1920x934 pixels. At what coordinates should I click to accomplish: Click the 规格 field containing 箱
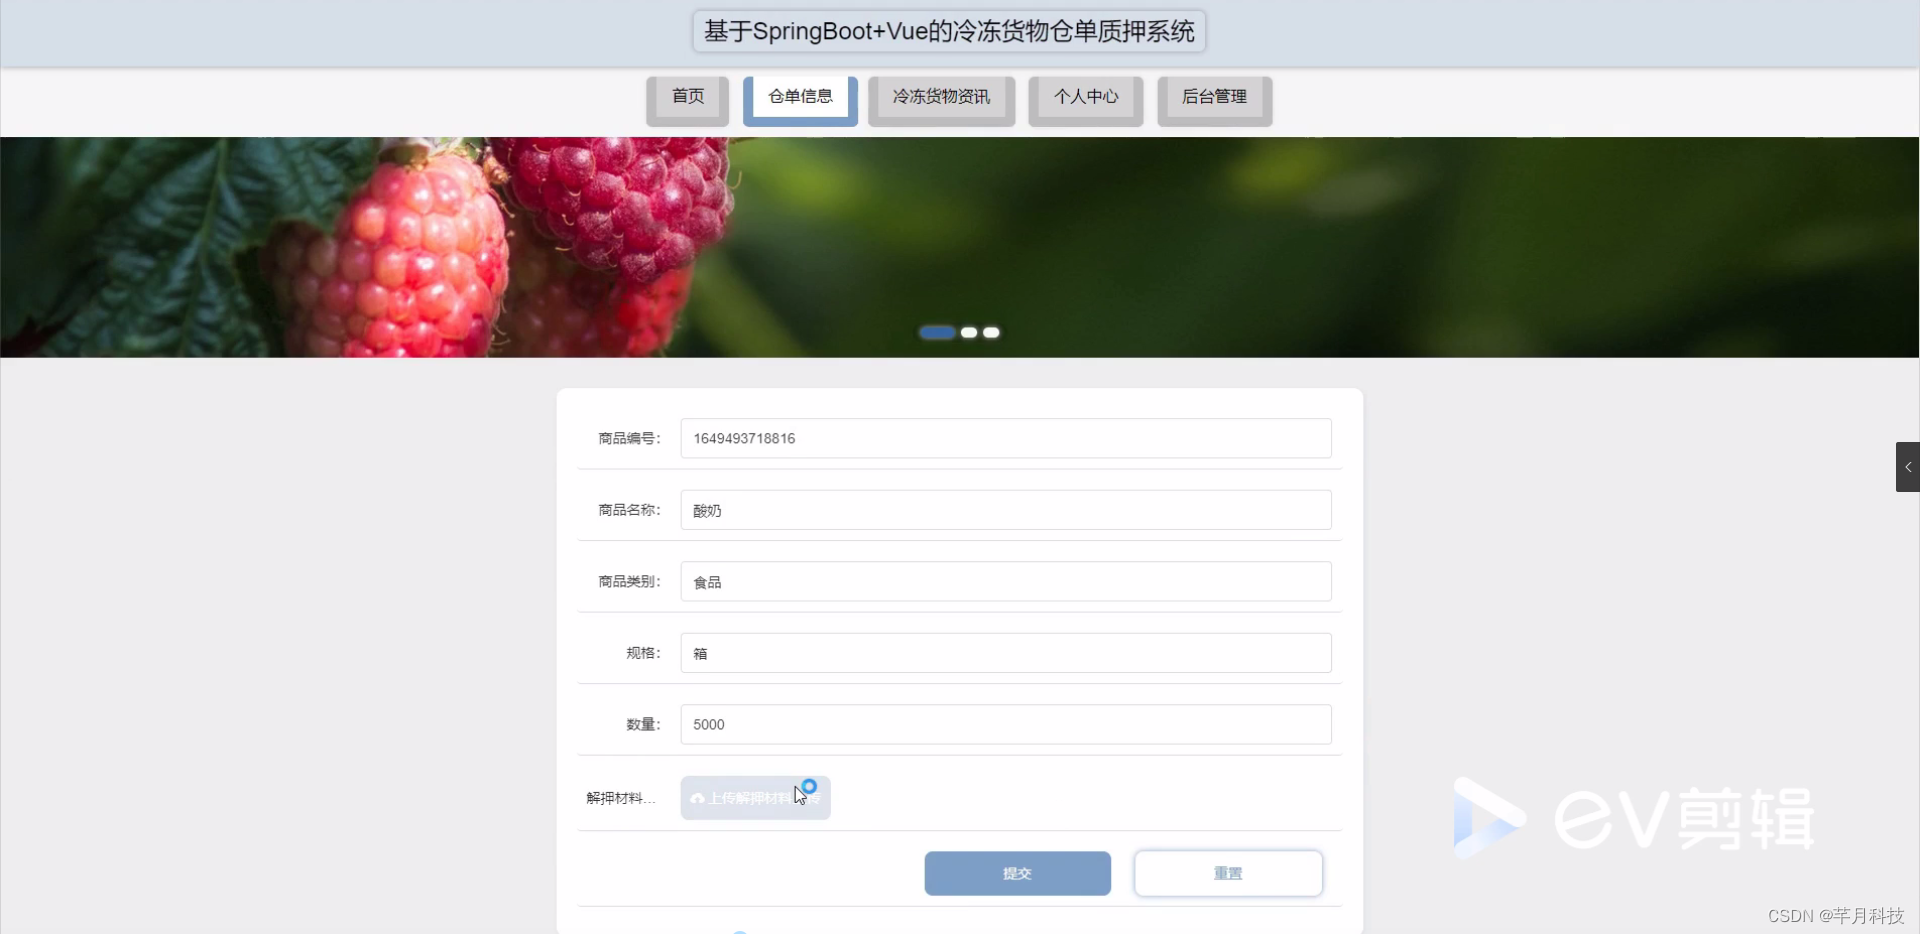point(1005,653)
